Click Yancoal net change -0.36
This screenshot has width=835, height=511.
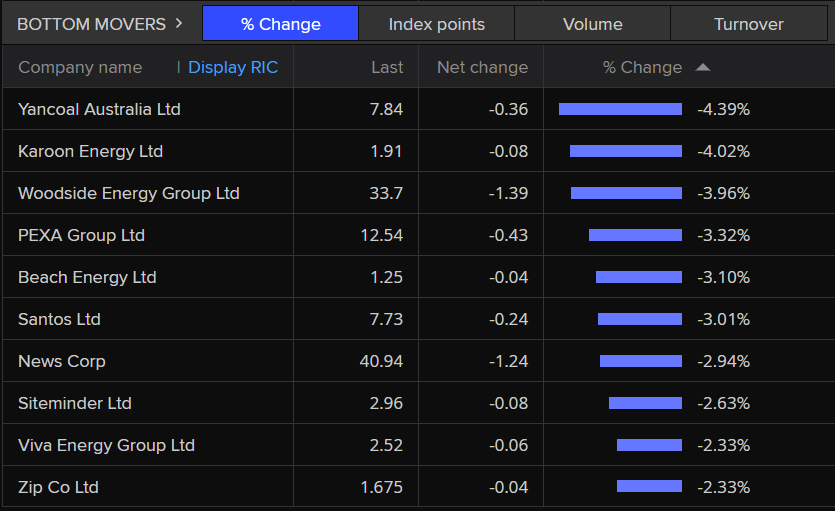coord(509,109)
